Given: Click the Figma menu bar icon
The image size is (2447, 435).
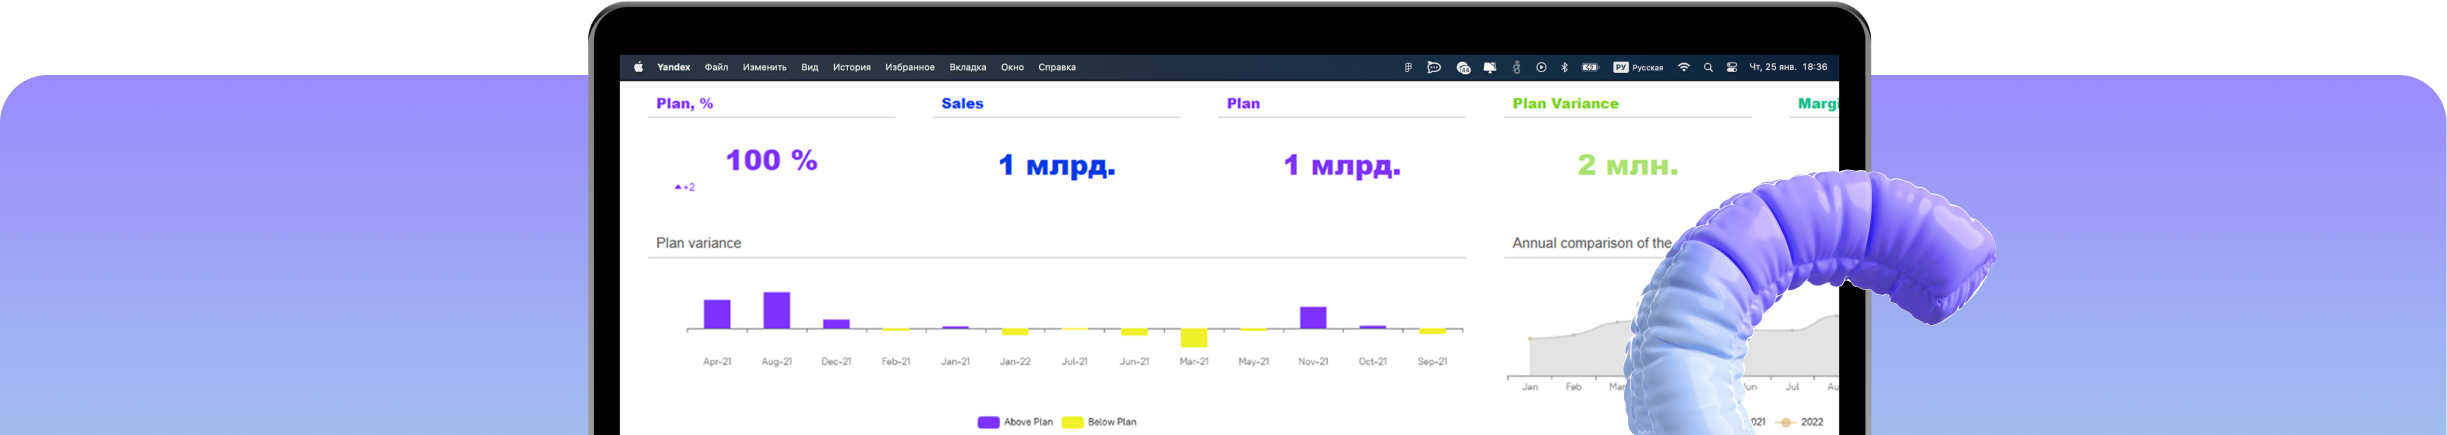Looking at the screenshot, I should coord(1408,67).
